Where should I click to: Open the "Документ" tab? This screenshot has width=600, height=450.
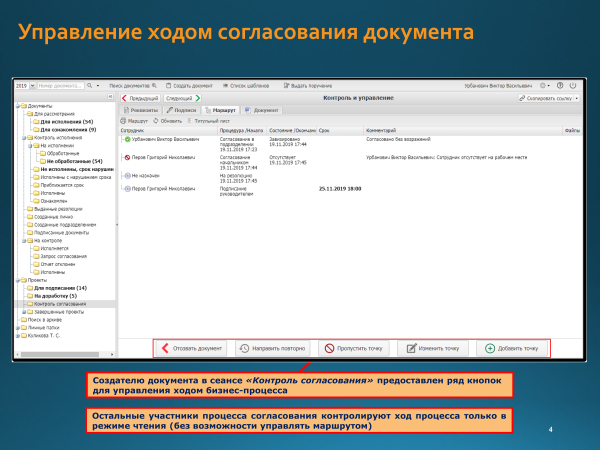point(264,109)
